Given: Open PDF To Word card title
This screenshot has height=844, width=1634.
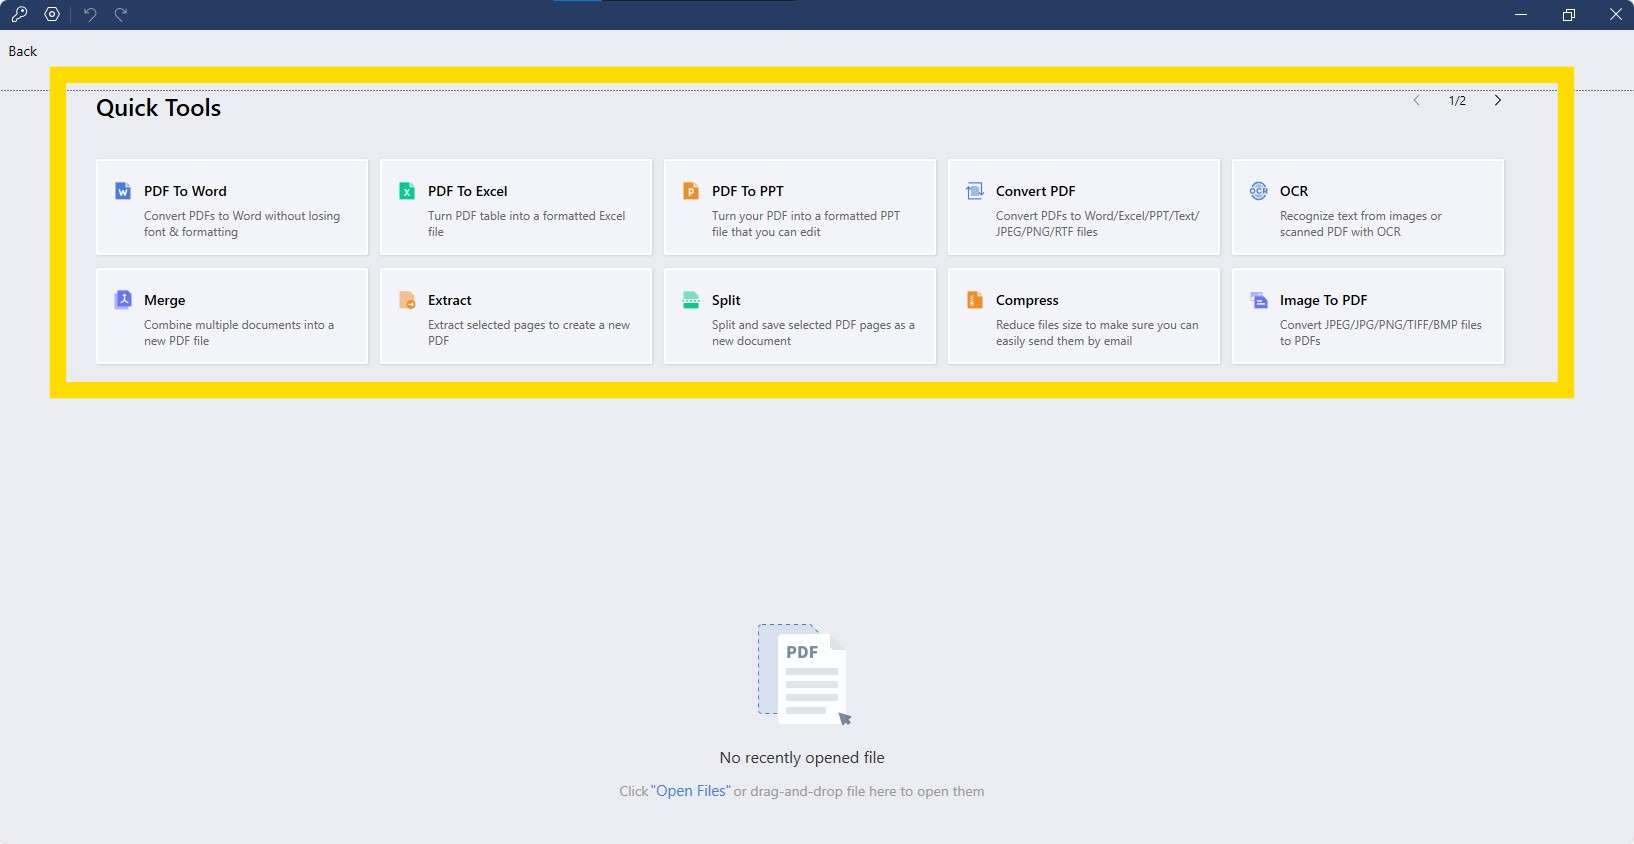Looking at the screenshot, I should coord(185,191).
